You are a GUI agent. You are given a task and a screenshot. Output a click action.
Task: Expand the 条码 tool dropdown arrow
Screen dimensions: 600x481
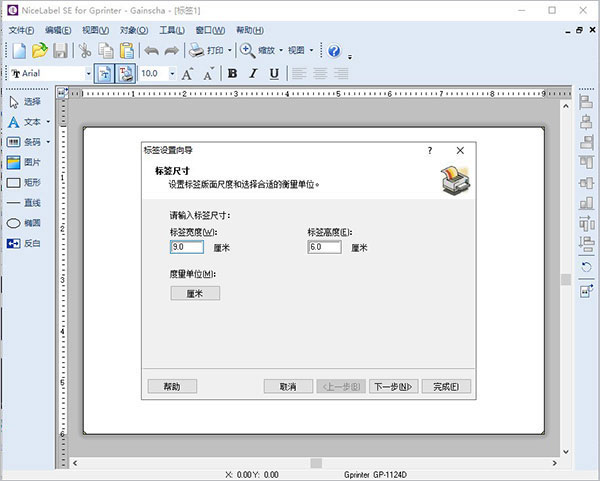[48, 142]
